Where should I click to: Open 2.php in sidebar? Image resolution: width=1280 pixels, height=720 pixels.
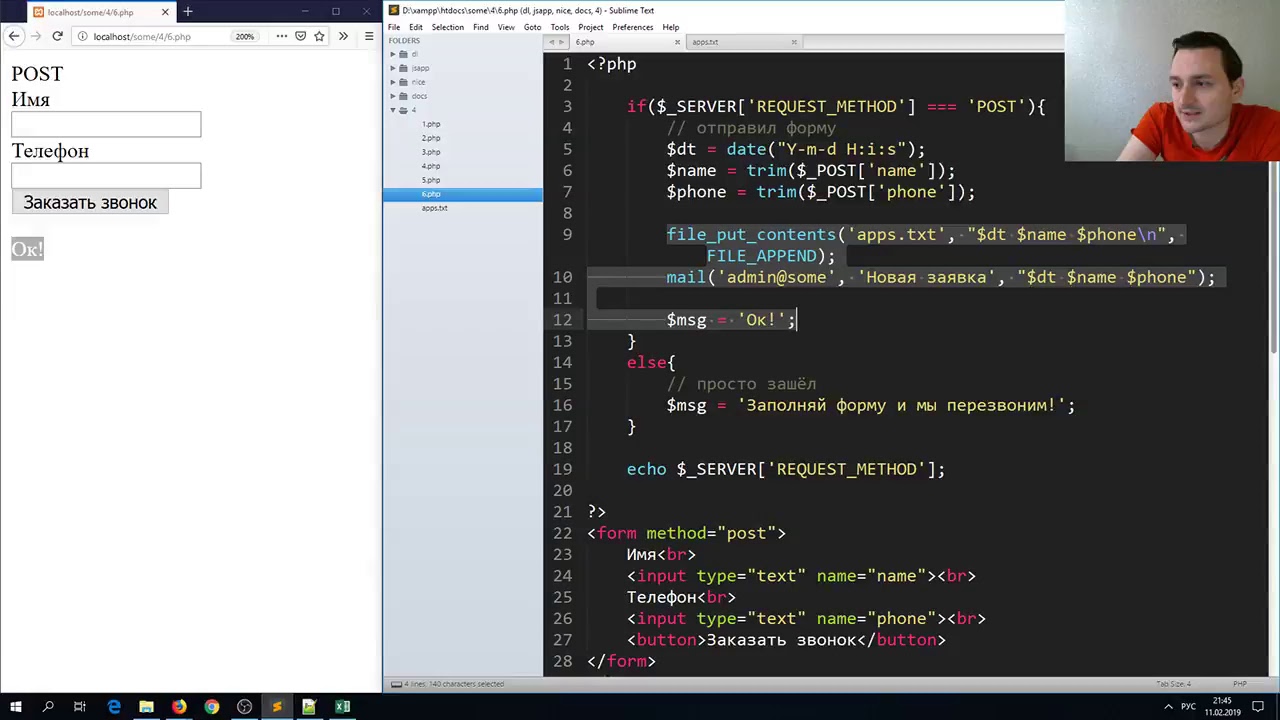(x=431, y=138)
